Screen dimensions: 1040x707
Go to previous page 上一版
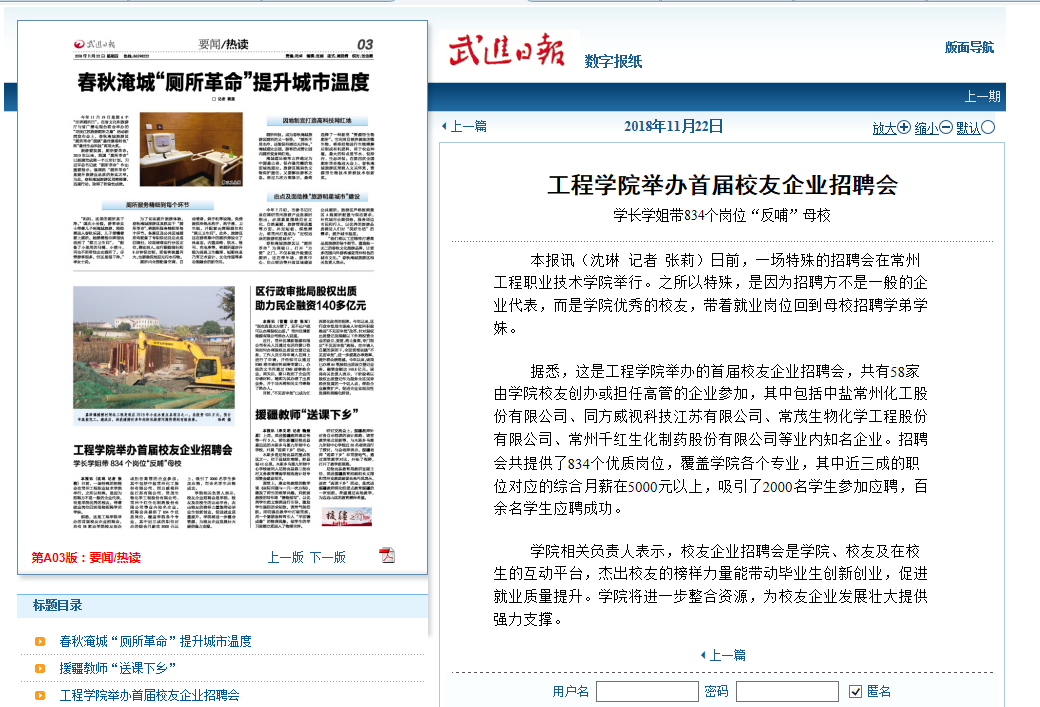coord(285,557)
